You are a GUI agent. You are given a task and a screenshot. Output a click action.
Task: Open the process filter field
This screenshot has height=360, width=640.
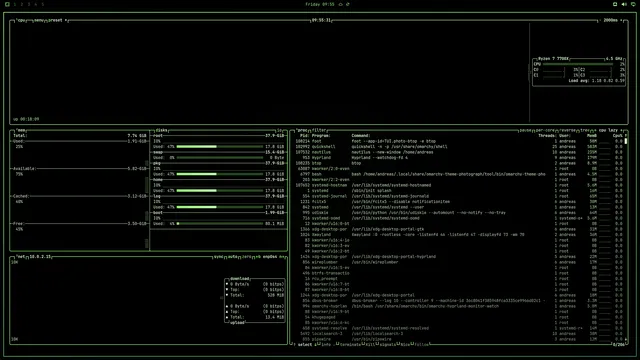coord(319,130)
